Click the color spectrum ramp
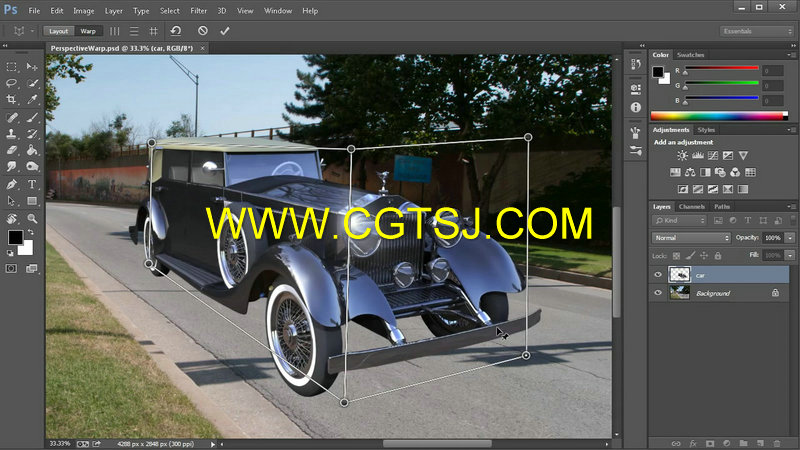This screenshot has width=800, height=450. tap(719, 116)
